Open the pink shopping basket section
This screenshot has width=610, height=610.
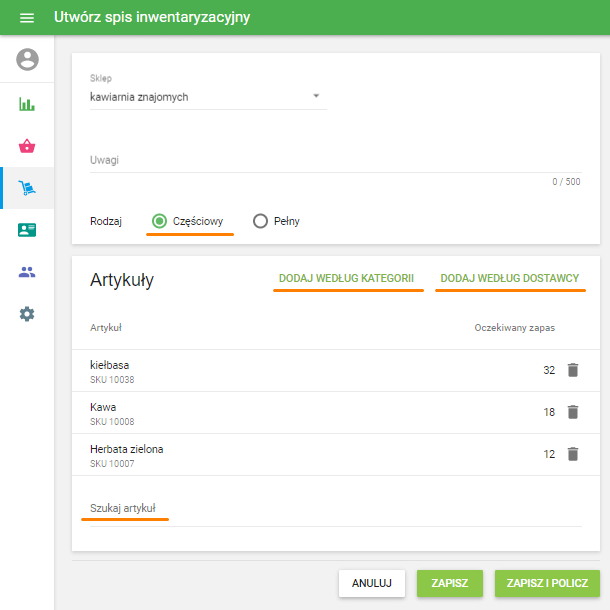(x=27, y=146)
